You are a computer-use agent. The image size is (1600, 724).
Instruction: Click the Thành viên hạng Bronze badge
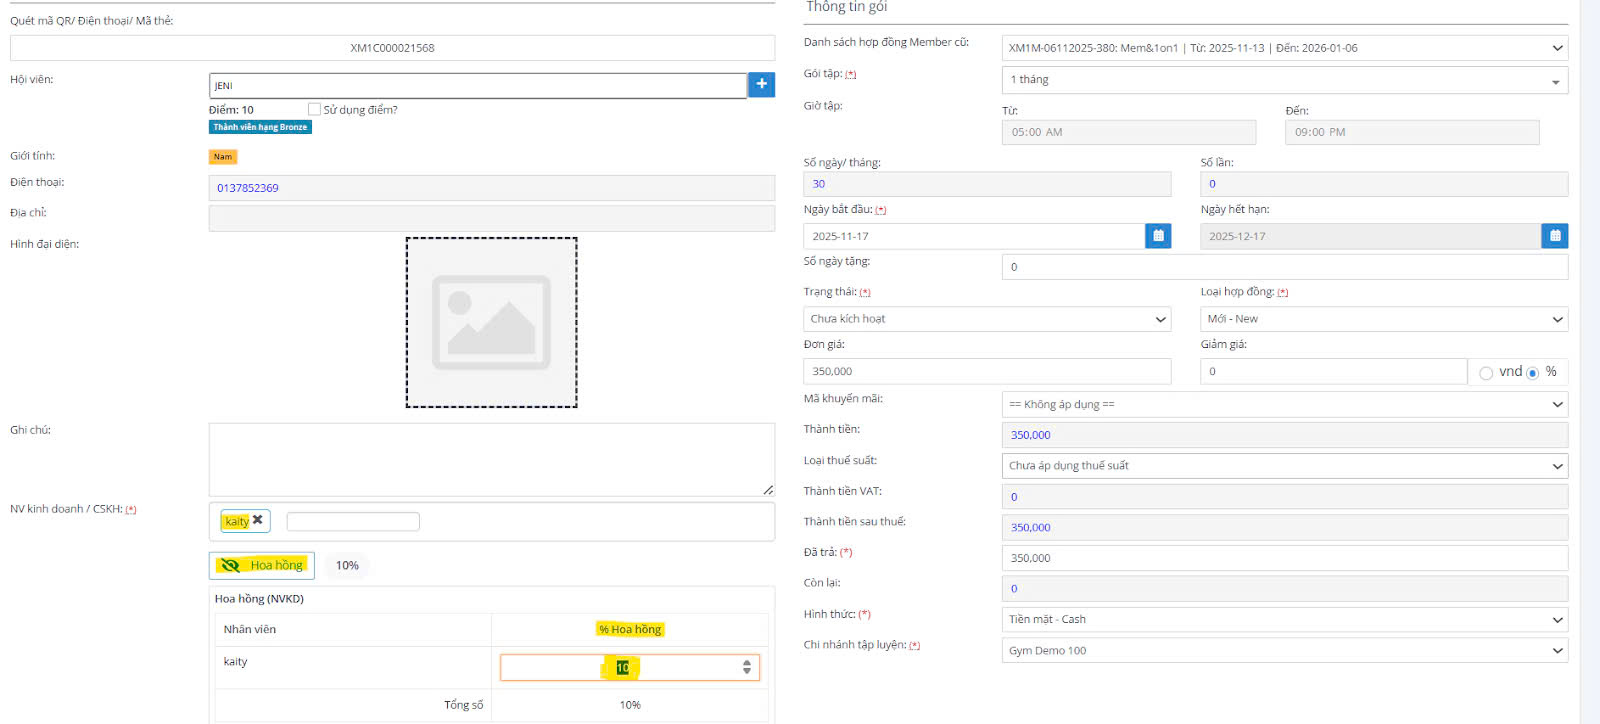coord(260,127)
